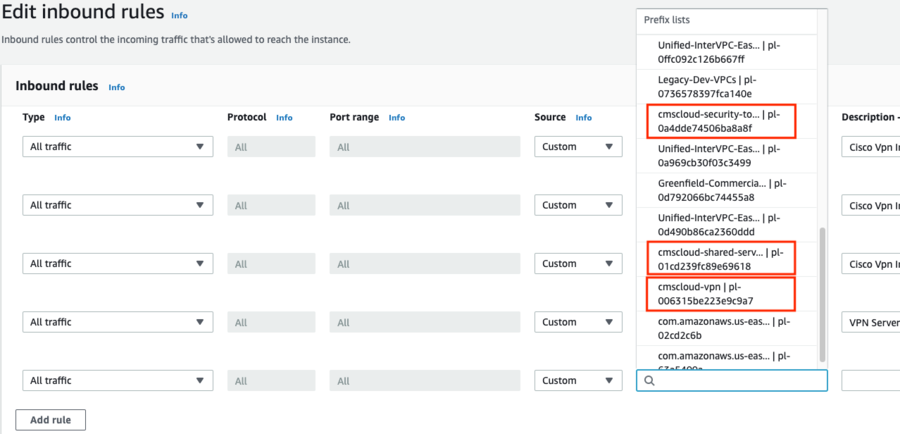Open the Info link beside the Source column
The width and height of the screenshot is (900, 434).
pyautogui.click(x=584, y=117)
